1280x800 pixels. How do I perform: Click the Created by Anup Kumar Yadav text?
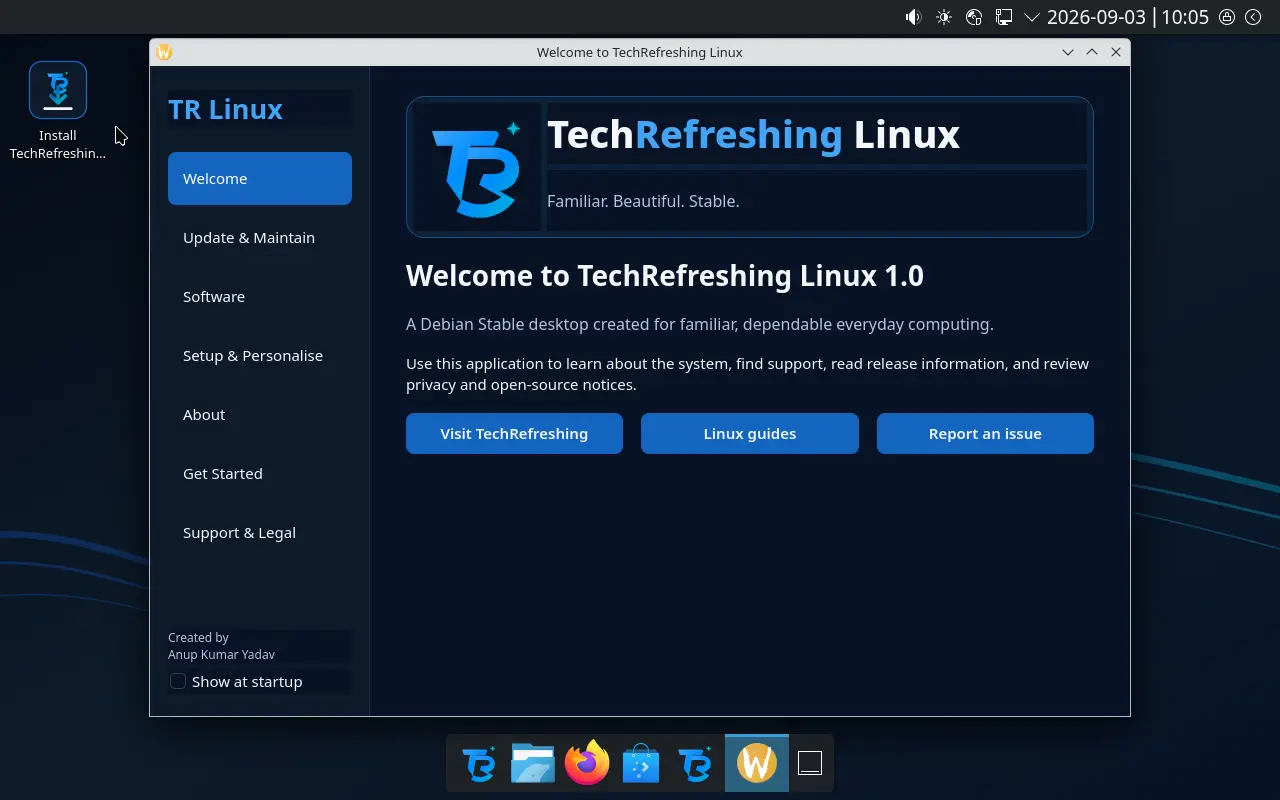click(221, 646)
